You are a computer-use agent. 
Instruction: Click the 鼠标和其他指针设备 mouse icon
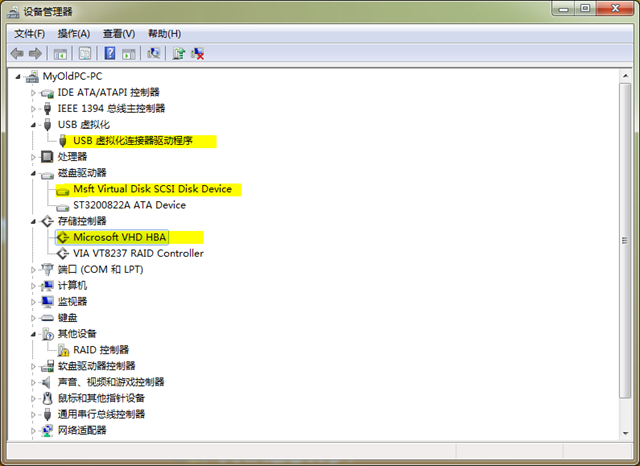click(47, 398)
